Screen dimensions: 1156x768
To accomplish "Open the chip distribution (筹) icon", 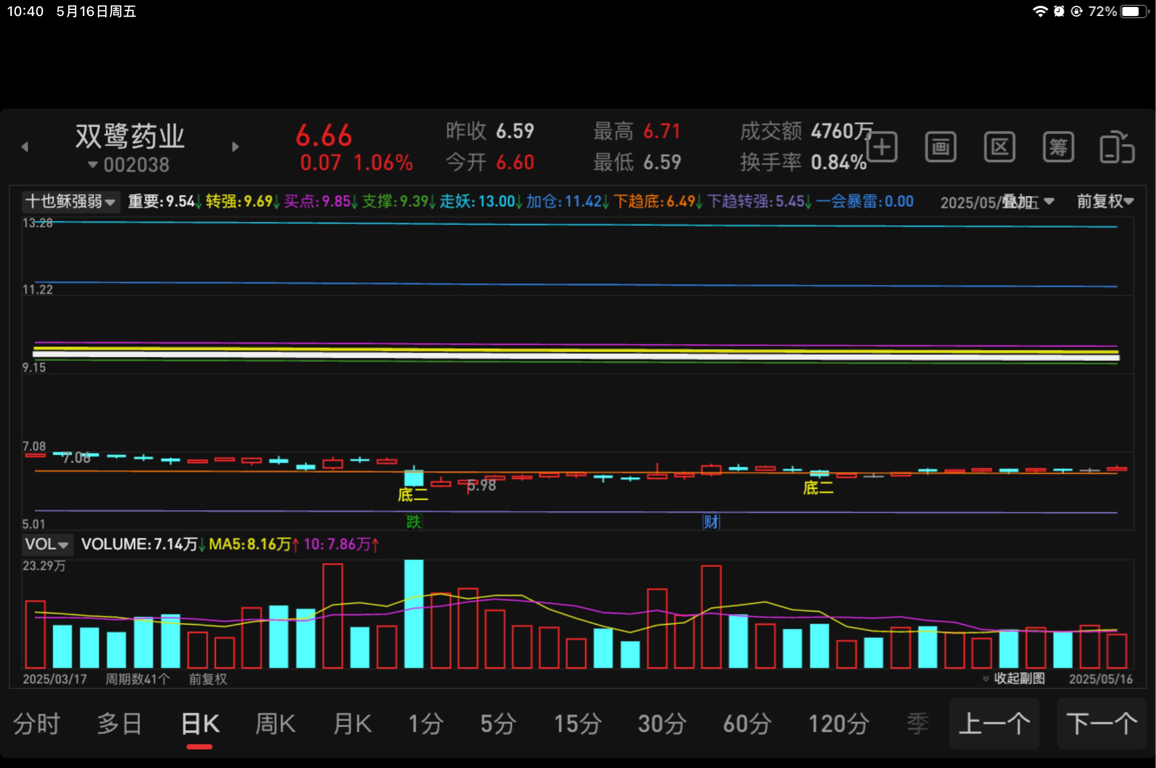I will point(1058,147).
